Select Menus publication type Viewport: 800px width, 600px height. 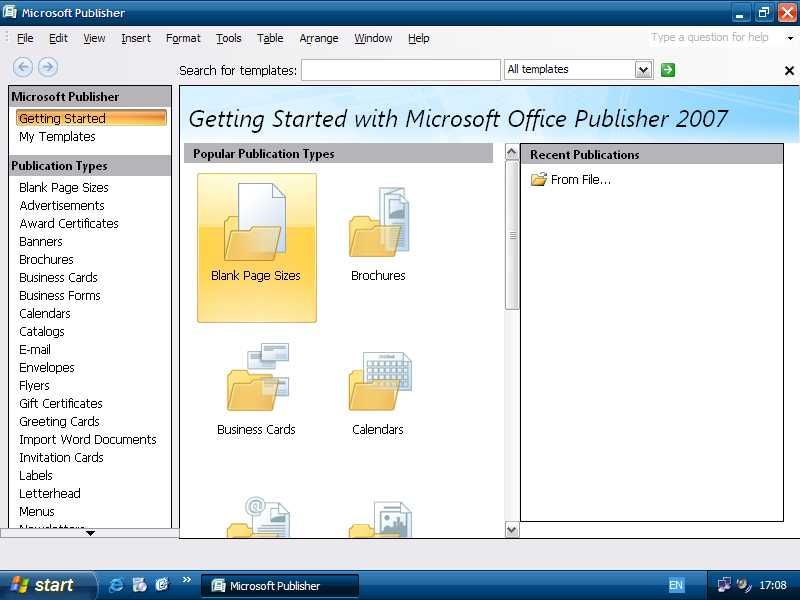pyautogui.click(x=37, y=512)
